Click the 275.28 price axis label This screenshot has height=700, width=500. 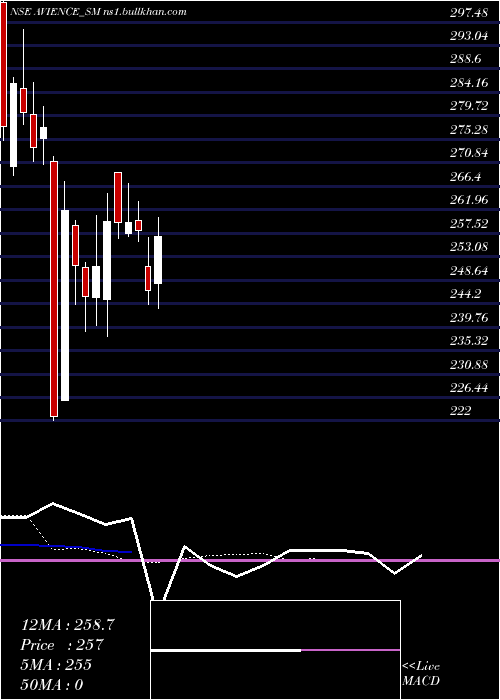tap(469, 130)
